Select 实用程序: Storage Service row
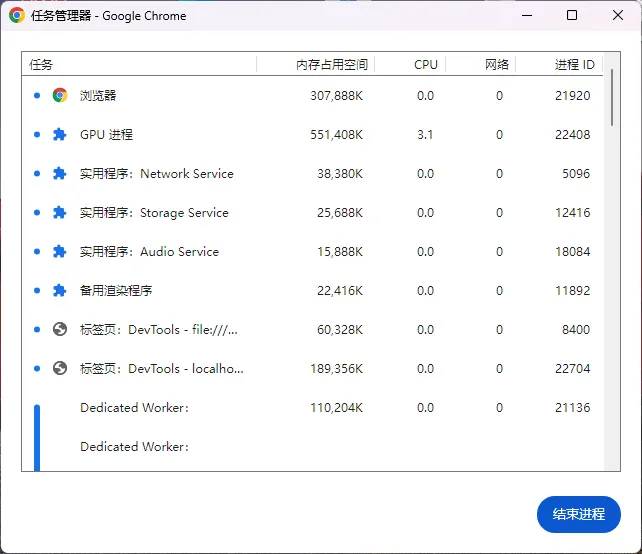The width and height of the screenshot is (642, 554). [x=312, y=213]
